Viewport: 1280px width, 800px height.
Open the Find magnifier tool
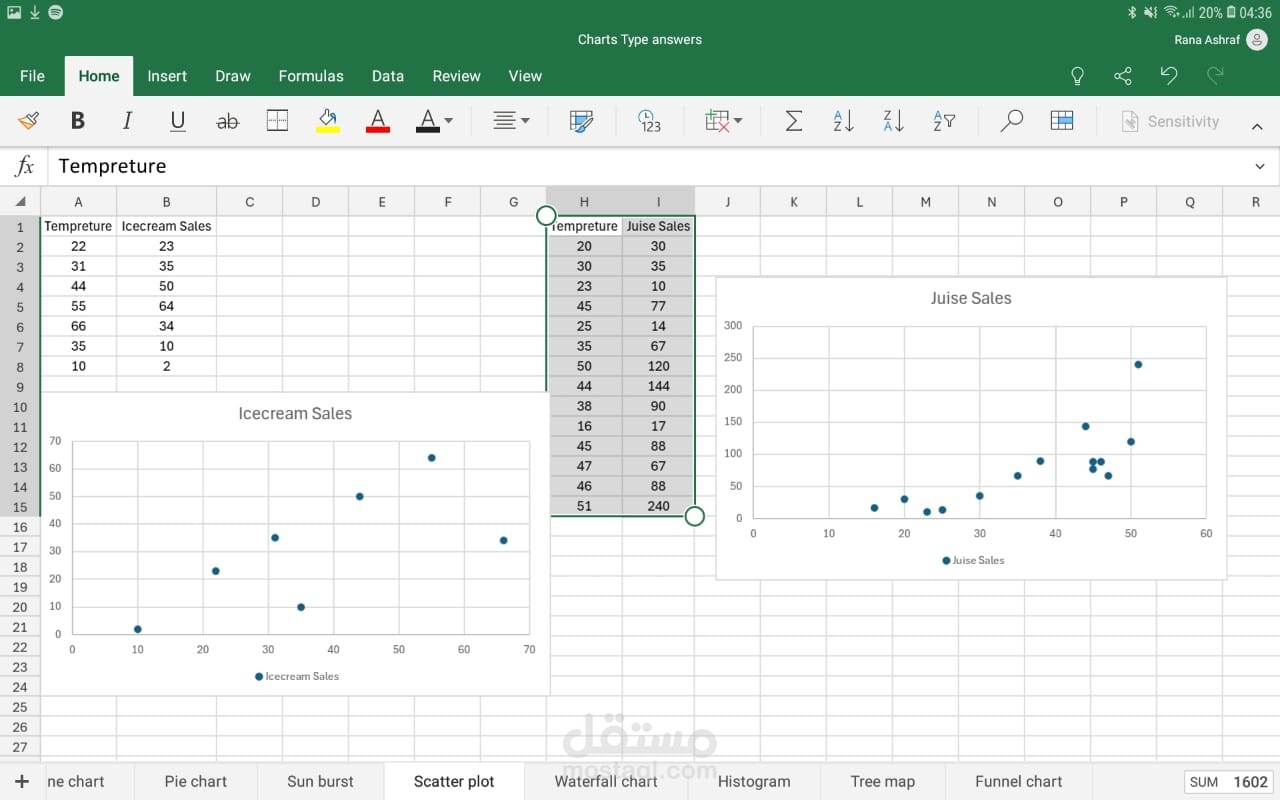pyautogui.click(x=1011, y=121)
